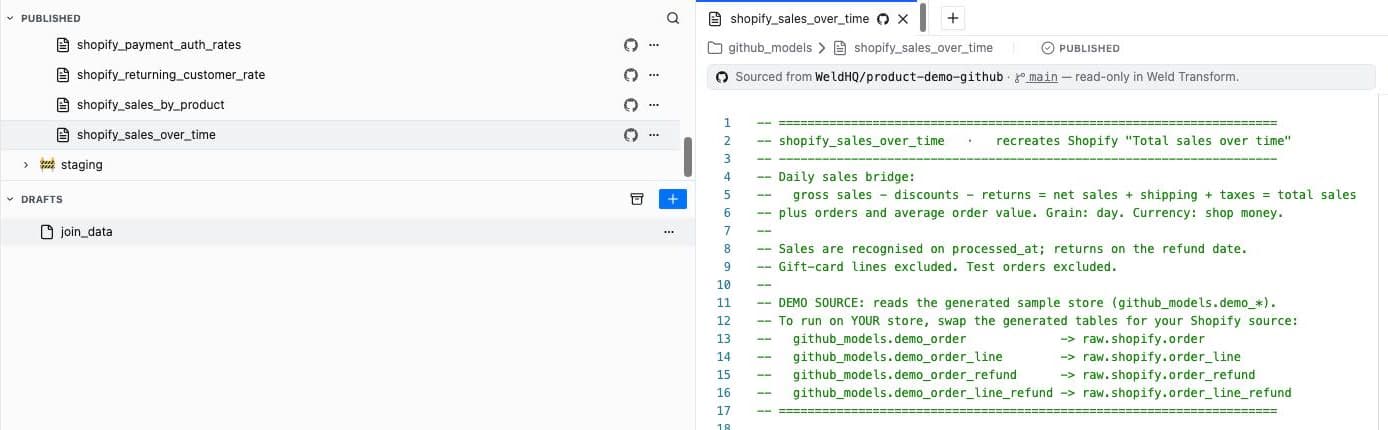
Task: Open GitHub icon for shopify_sales_over_time row
Action: point(631,135)
